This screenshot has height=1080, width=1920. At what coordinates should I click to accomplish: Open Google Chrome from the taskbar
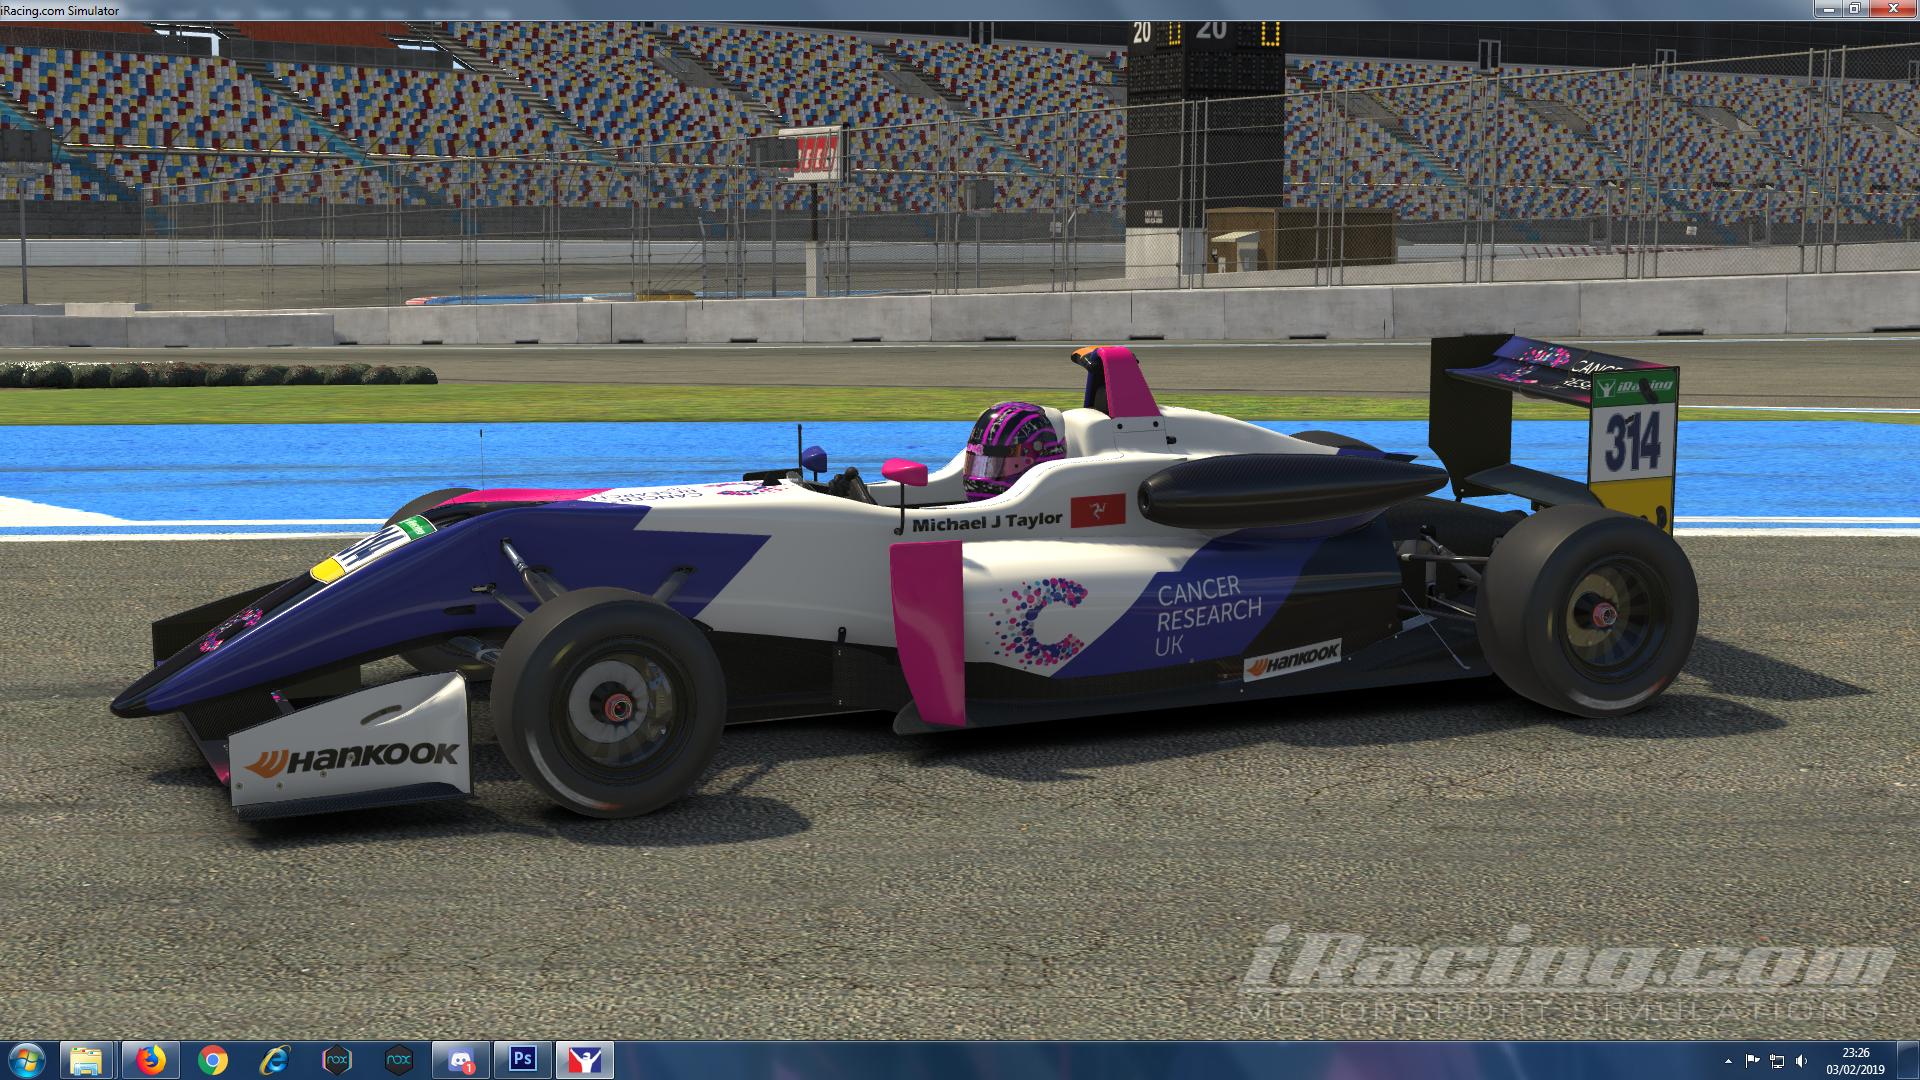[x=214, y=1062]
